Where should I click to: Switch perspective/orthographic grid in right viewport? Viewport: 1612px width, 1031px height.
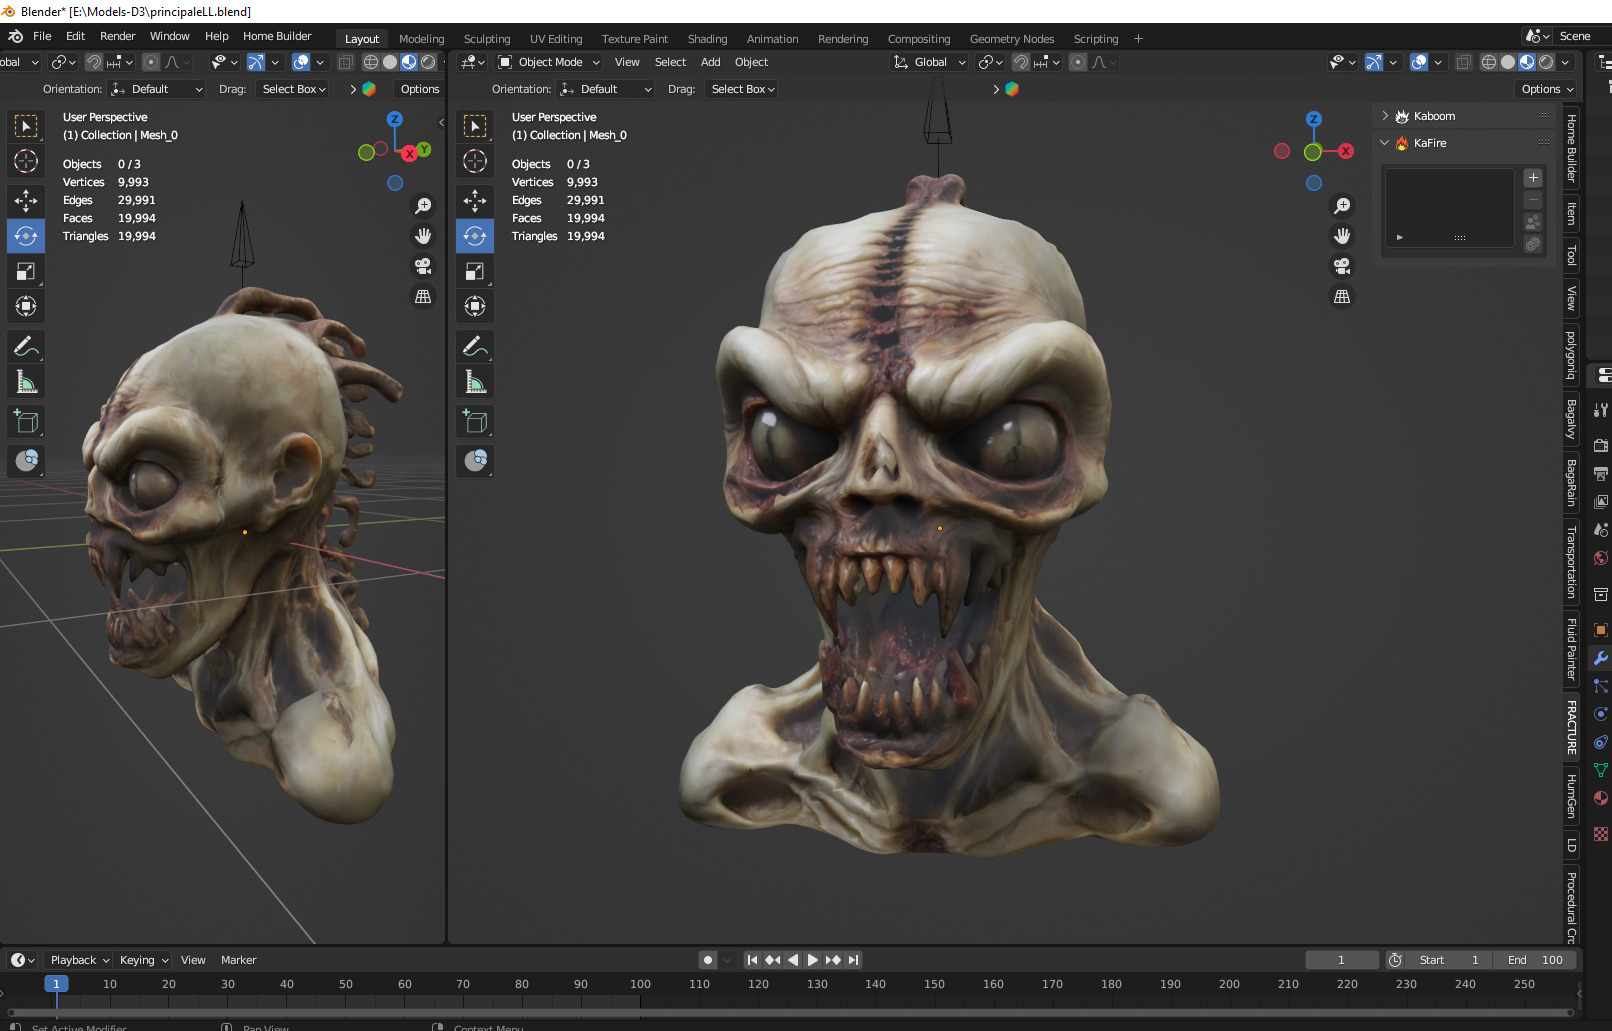1342,296
